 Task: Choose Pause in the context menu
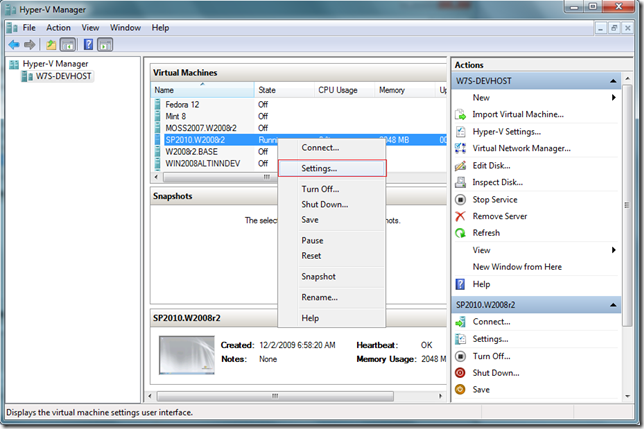332,241
